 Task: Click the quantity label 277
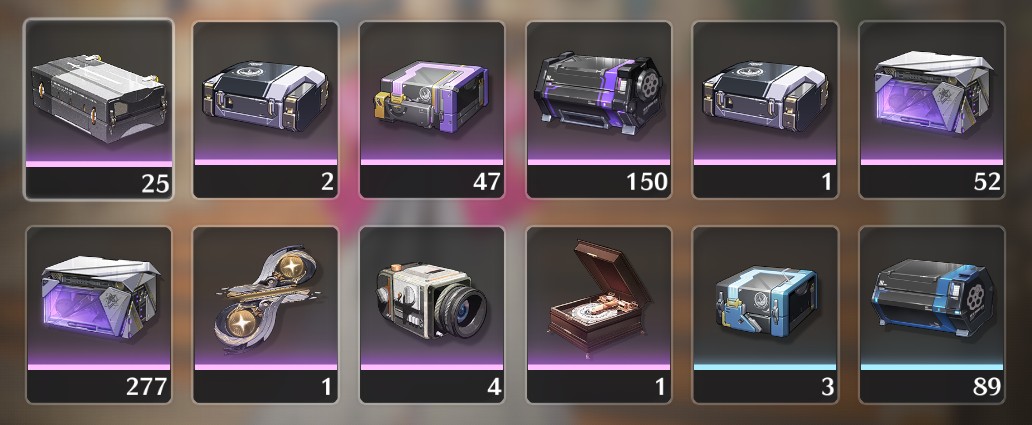click(147, 387)
